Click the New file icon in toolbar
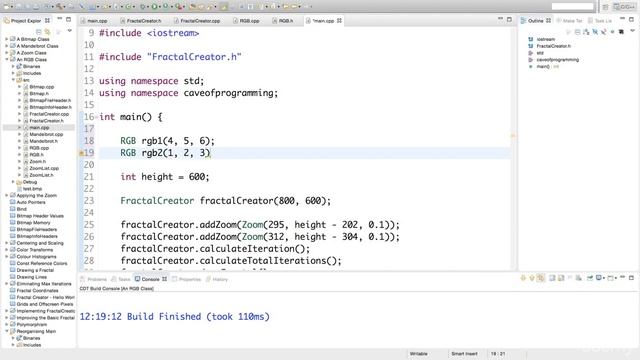Screen dimensions: 640x360 click(x=6, y=7)
